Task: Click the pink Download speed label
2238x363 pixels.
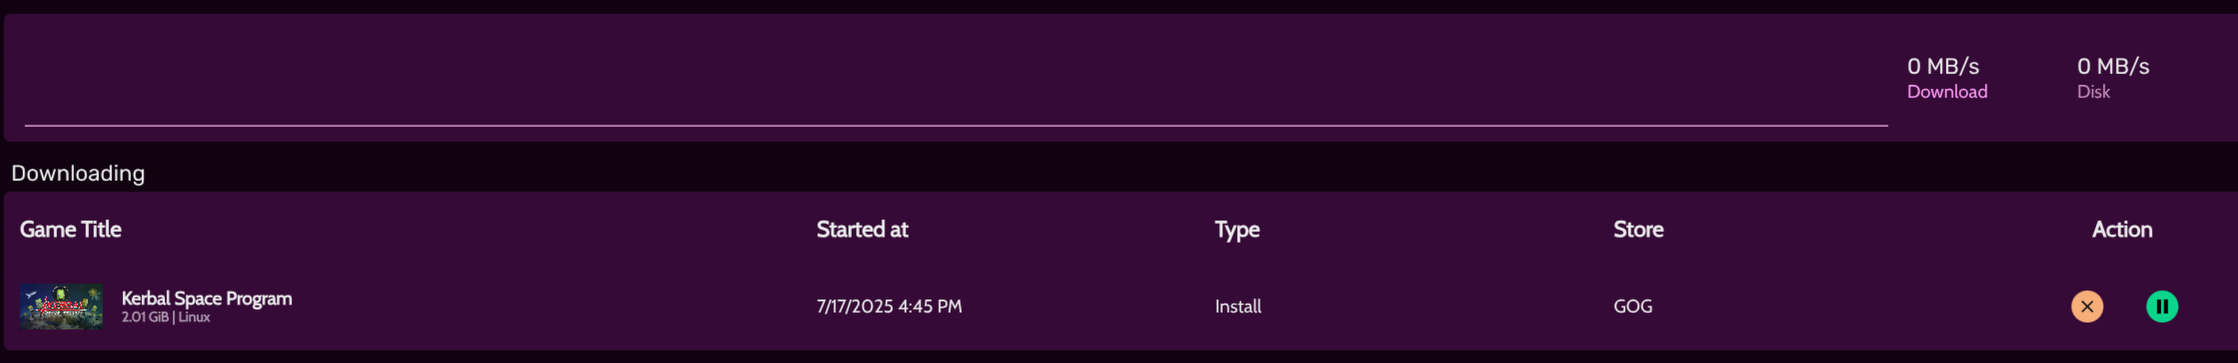Action: point(1947,91)
